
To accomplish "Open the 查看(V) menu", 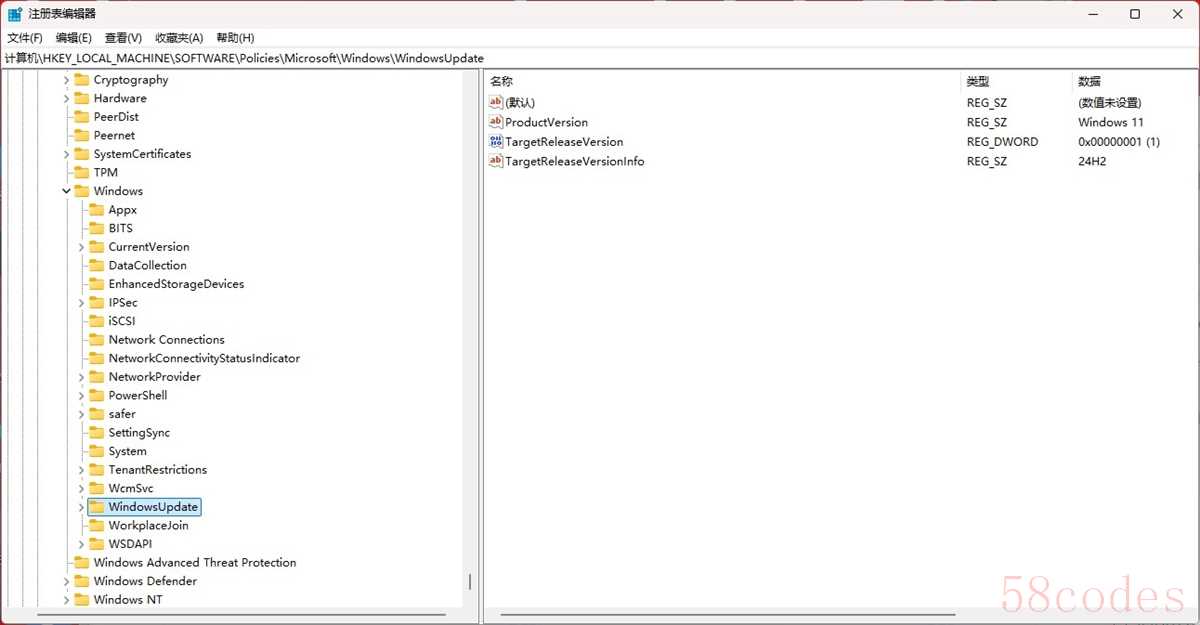I will (x=123, y=37).
